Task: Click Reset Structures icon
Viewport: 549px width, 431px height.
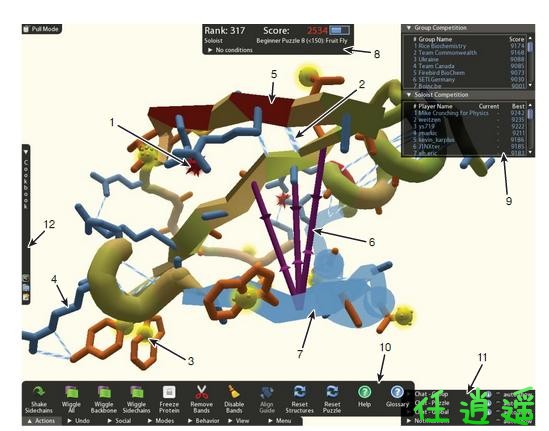Action: (x=299, y=392)
